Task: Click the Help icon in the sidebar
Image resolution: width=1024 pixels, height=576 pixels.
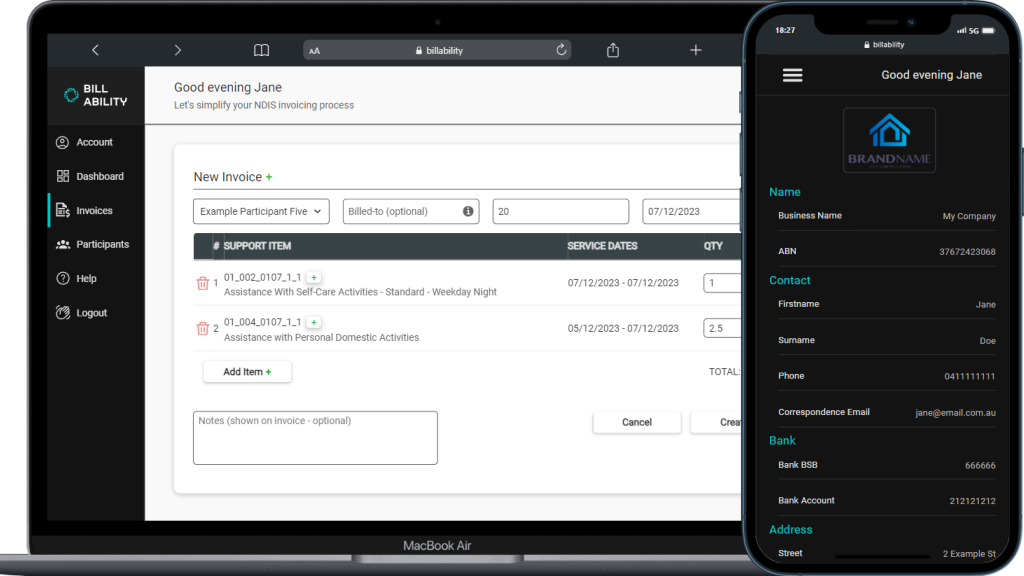Action: tap(62, 278)
